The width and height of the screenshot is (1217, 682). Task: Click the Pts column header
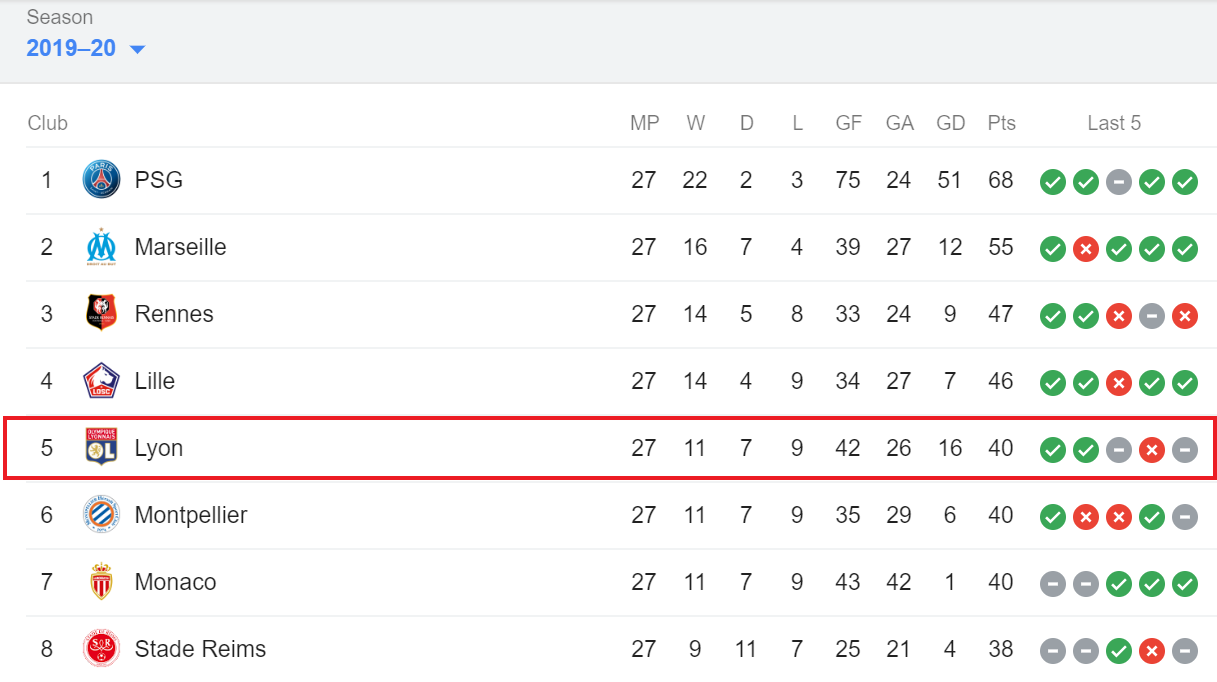point(1001,123)
